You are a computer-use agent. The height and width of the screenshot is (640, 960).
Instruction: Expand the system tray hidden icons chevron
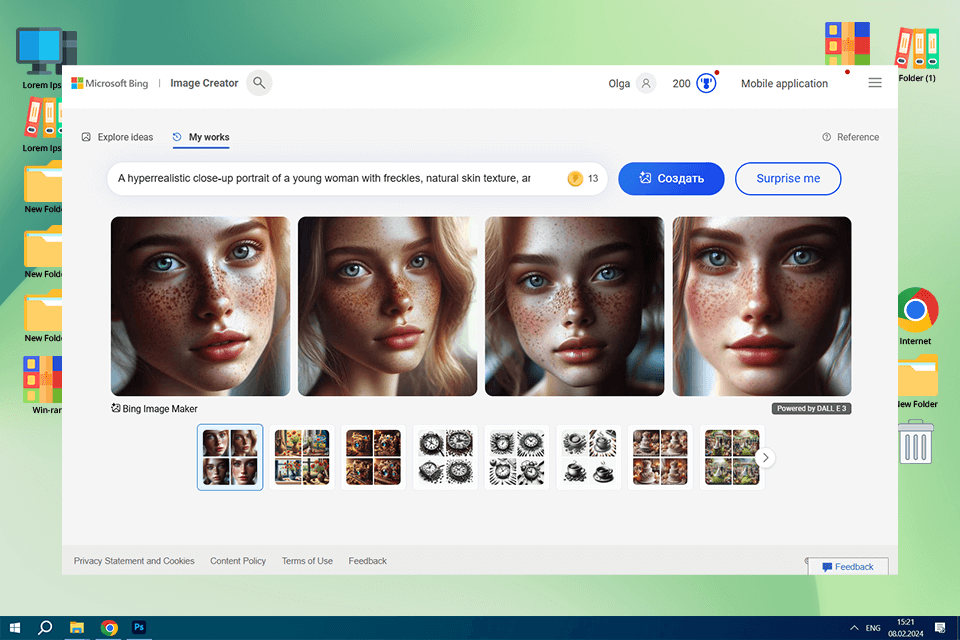pyautogui.click(x=854, y=627)
